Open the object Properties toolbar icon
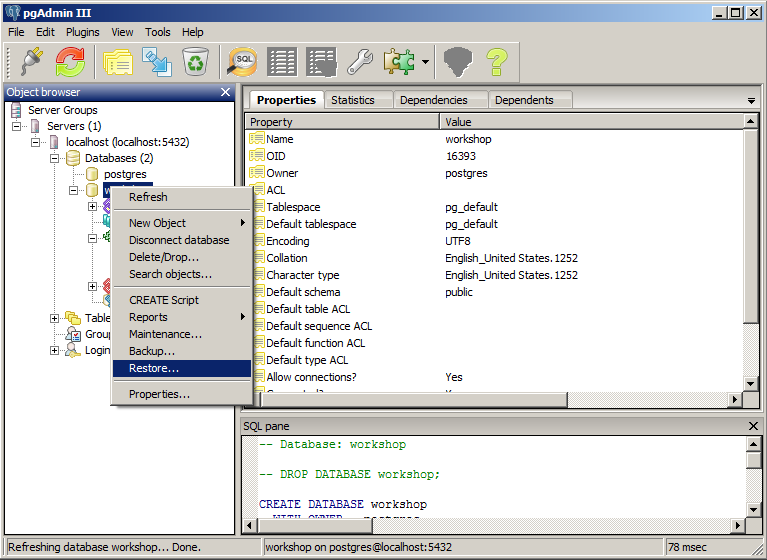Viewport: 767px width, 560px height. 118,62
